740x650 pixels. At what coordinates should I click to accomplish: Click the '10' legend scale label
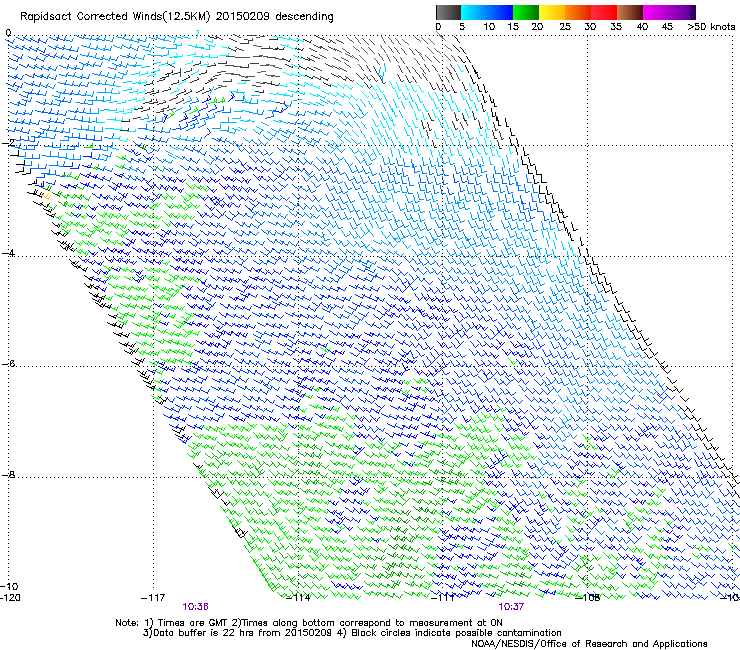(489, 26)
